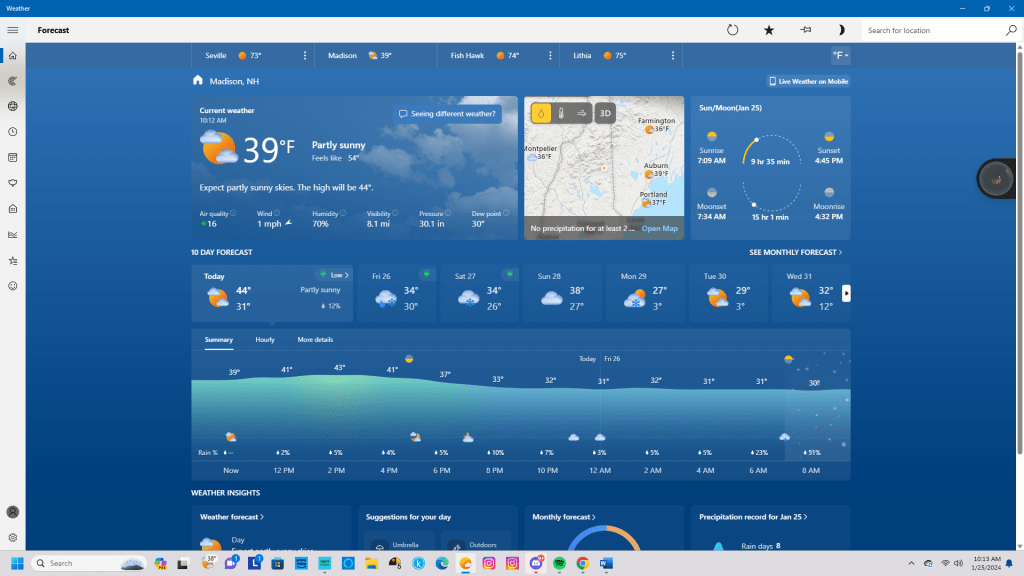Switch to the Hourly tab
This screenshot has width=1024, height=576.
pyautogui.click(x=265, y=340)
